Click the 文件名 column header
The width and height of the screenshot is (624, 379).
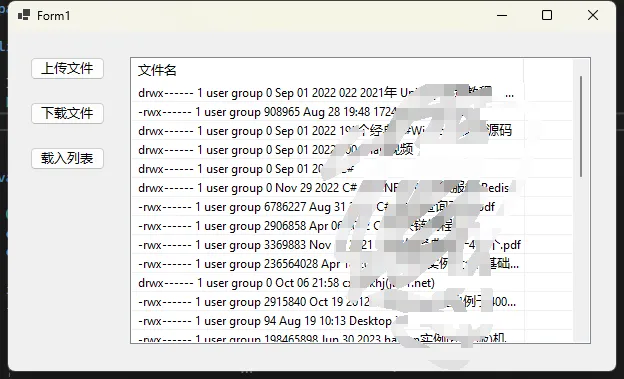[x=328, y=70]
